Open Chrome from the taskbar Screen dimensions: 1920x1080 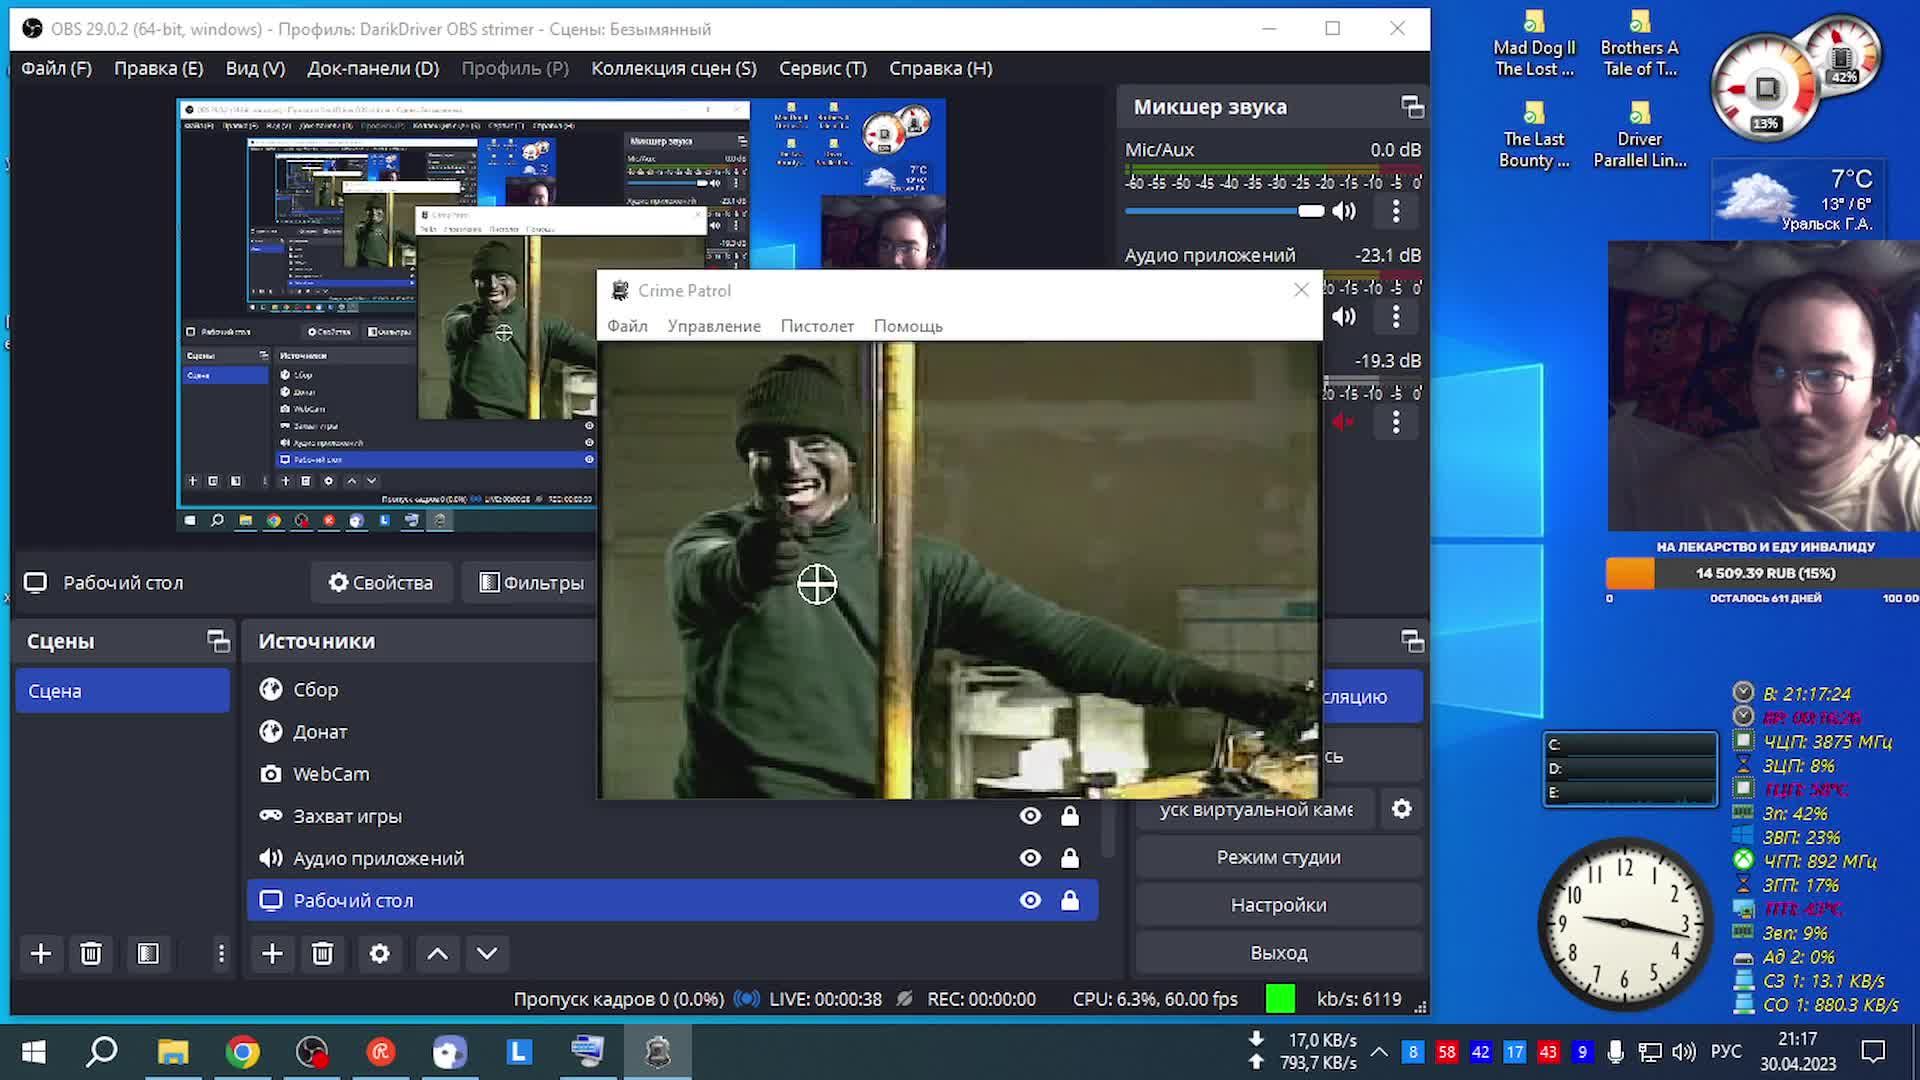[242, 1052]
